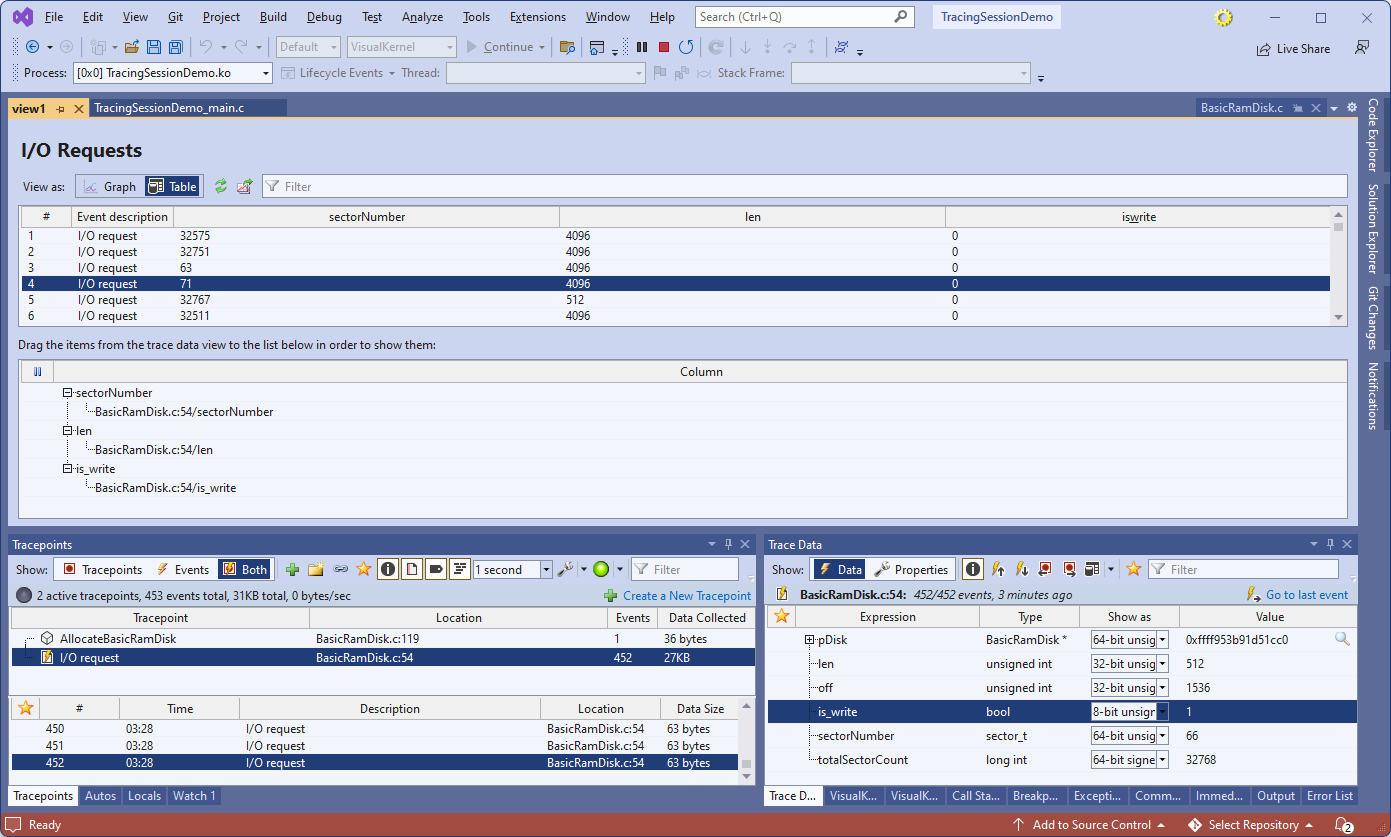The height and width of the screenshot is (837, 1391).
Task: Switch view to Table
Action: [172, 186]
